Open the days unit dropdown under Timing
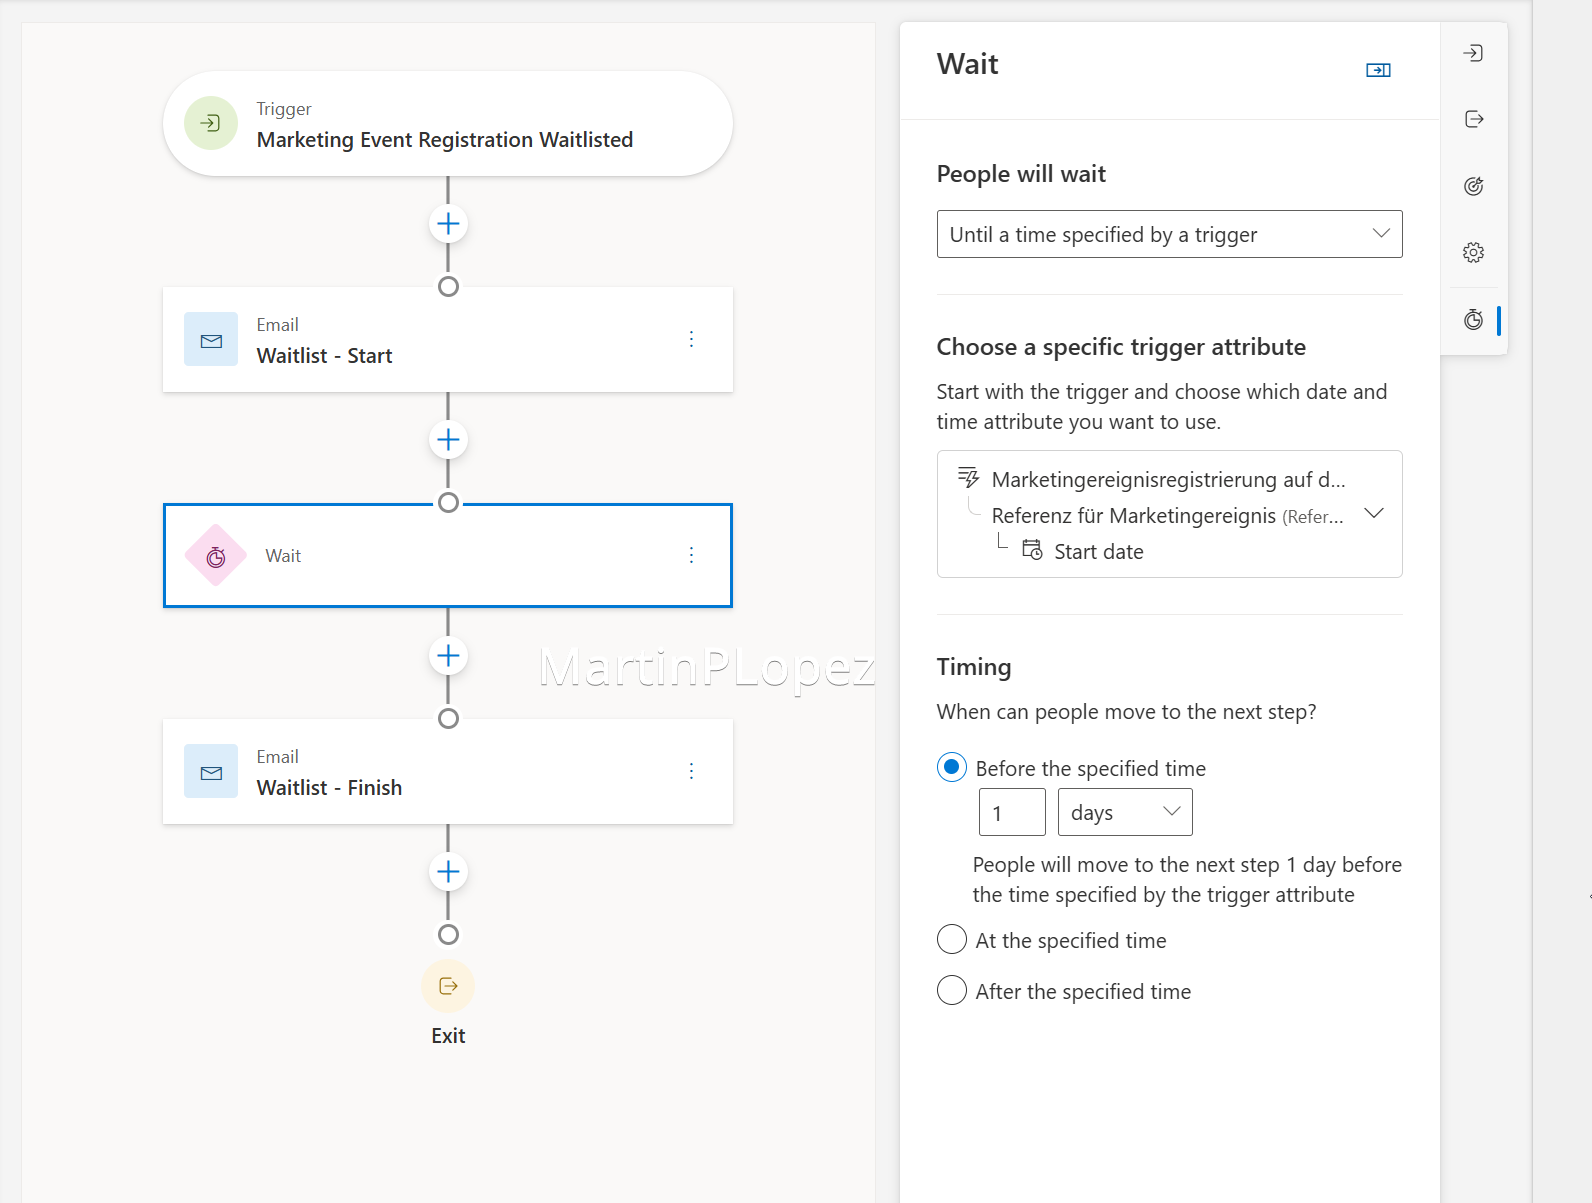 1124,812
